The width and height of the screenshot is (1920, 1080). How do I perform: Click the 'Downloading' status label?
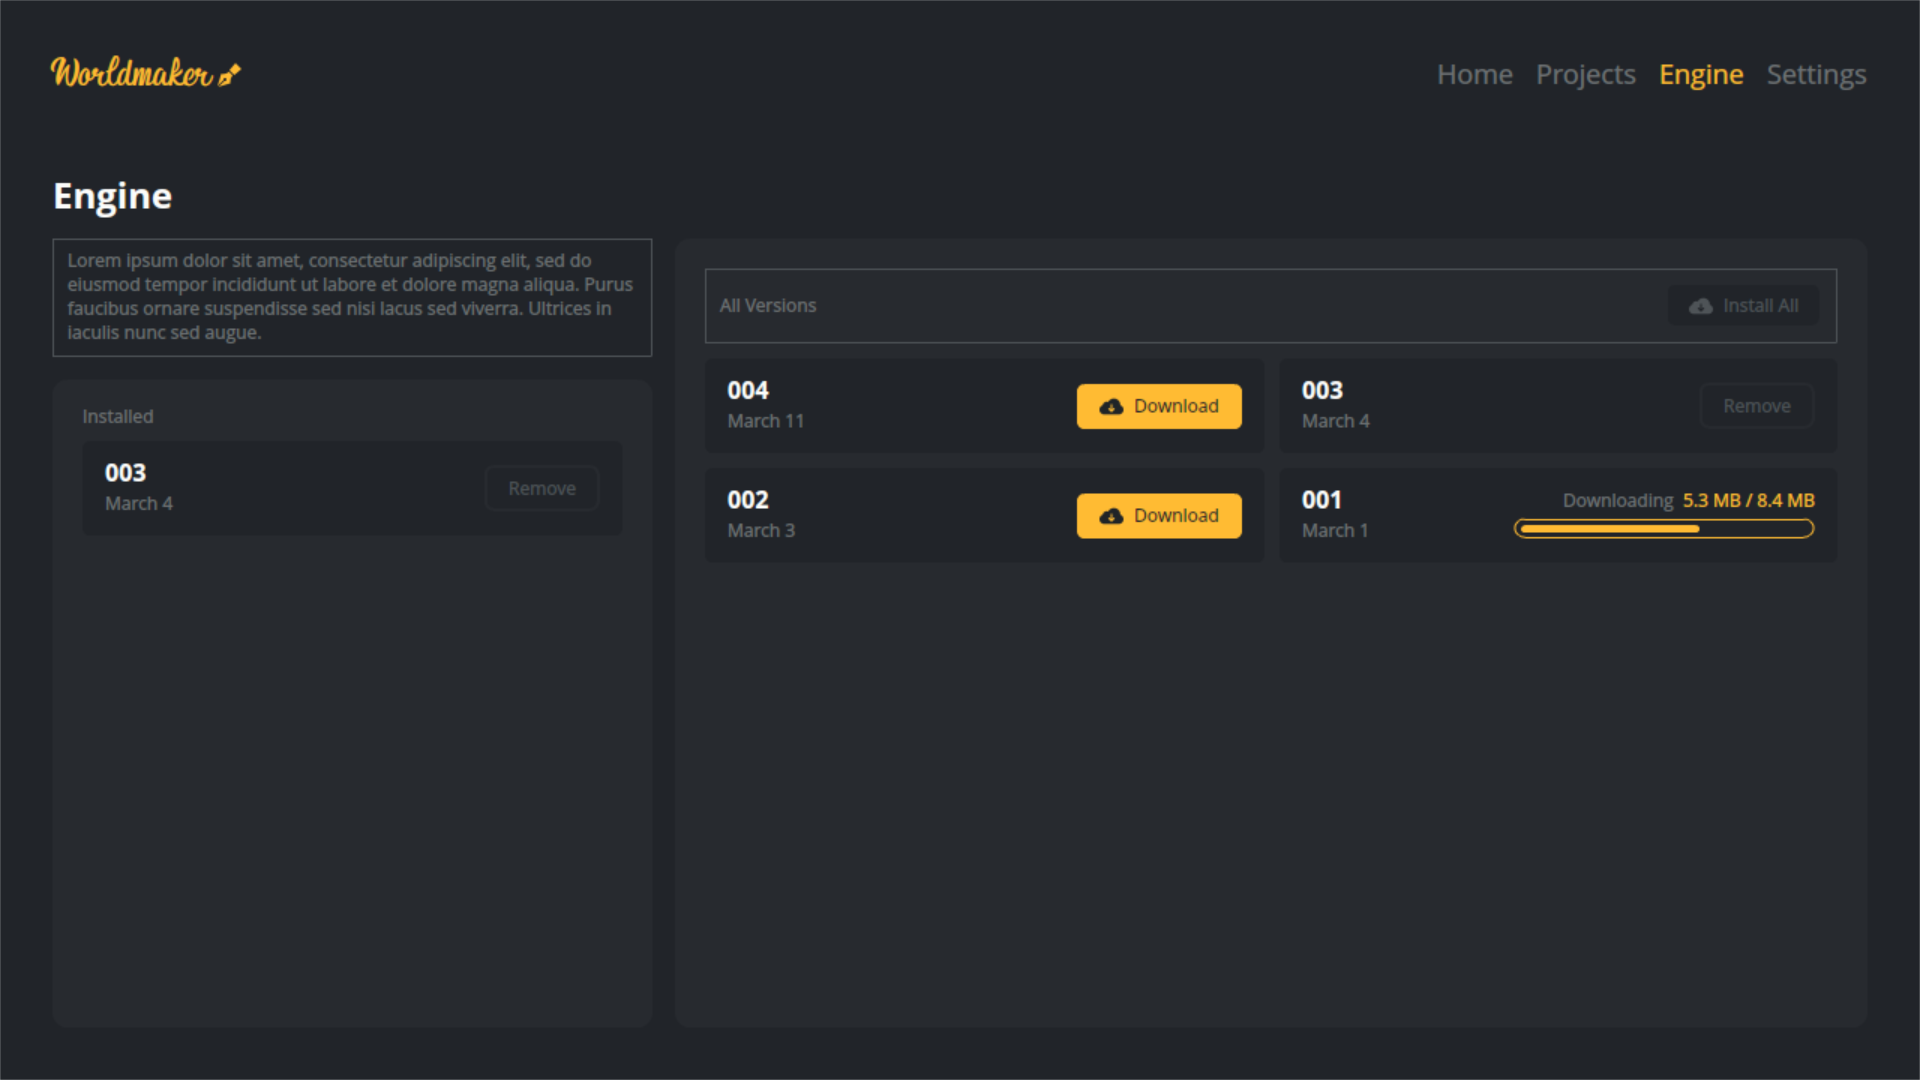click(x=1618, y=500)
